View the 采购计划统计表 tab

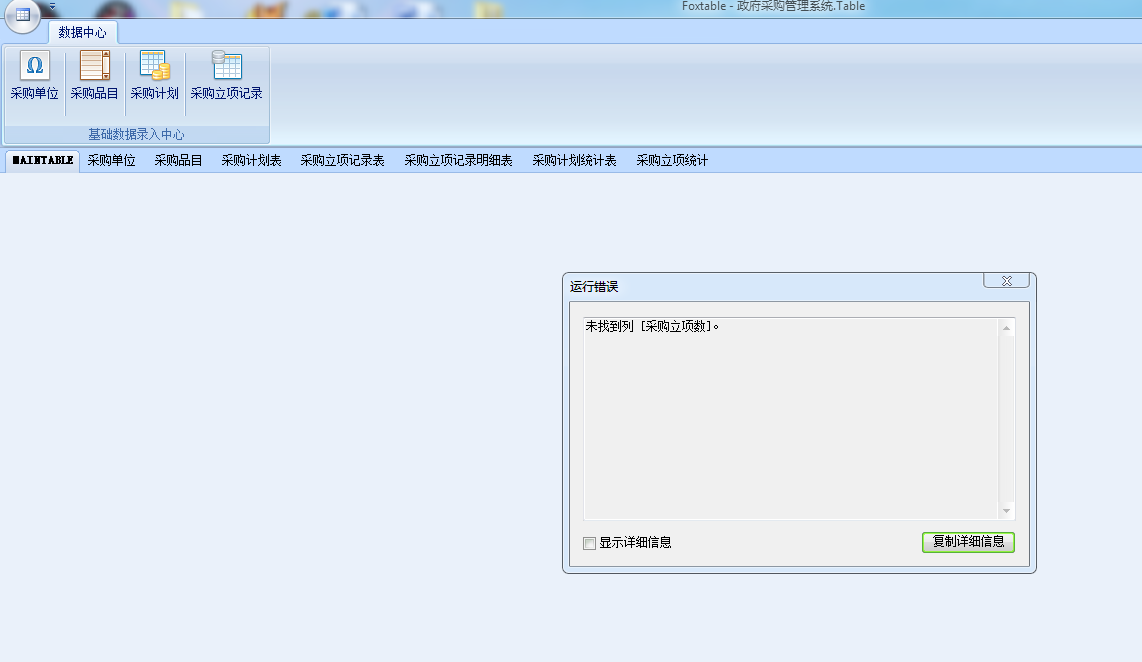[x=574, y=160]
